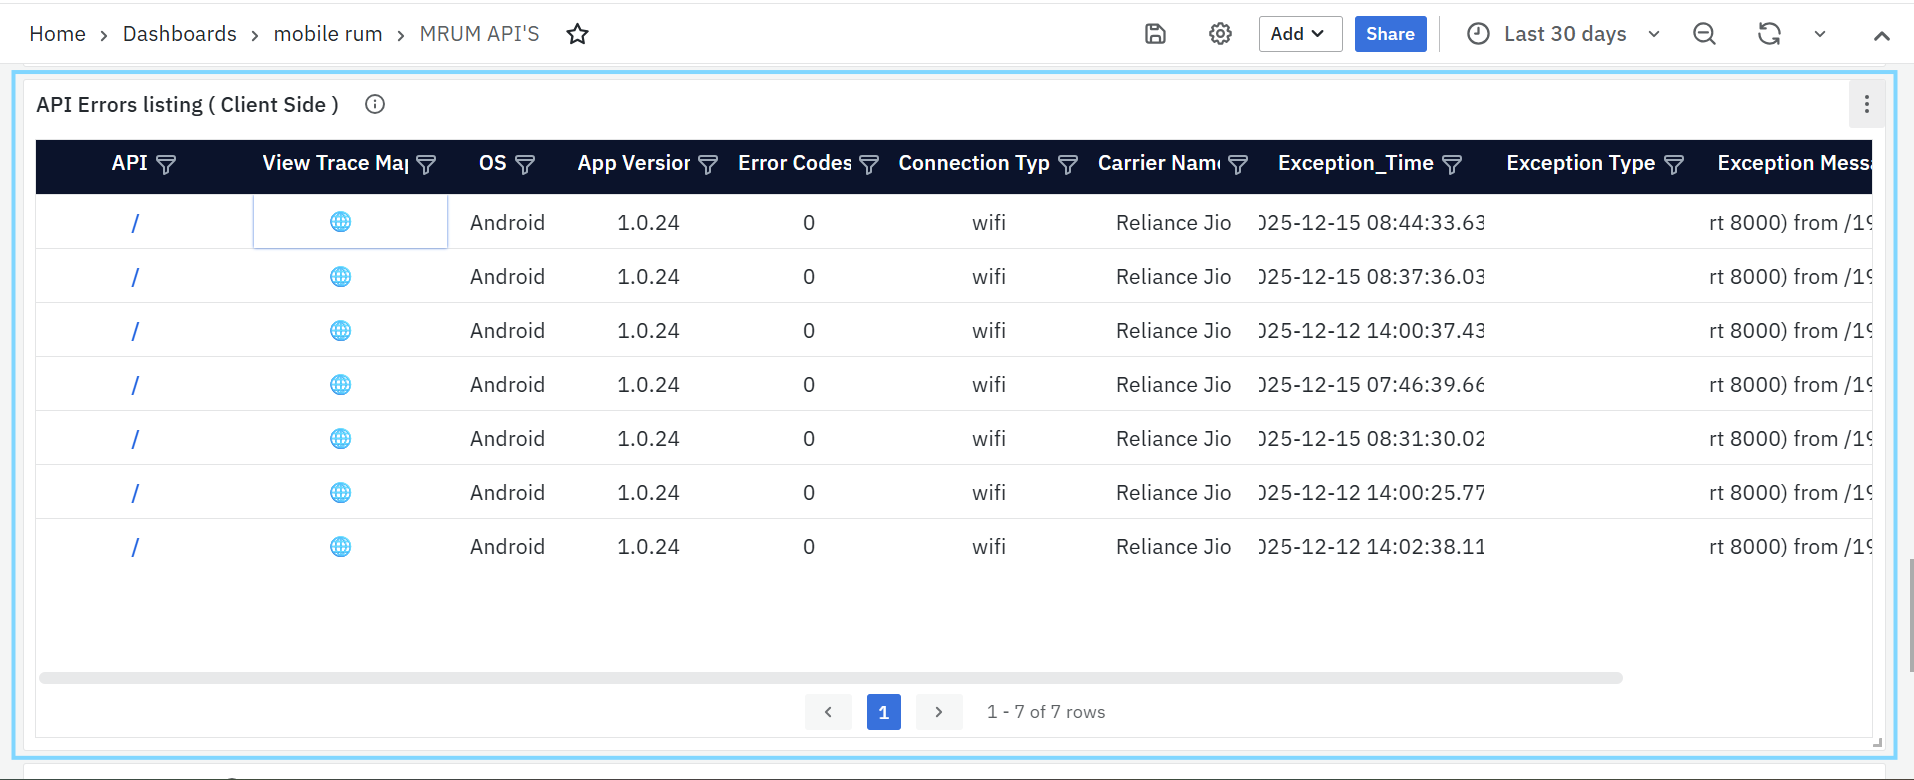The image size is (1914, 780).
Task: Zoom out the time range
Action: pyautogui.click(x=1704, y=34)
